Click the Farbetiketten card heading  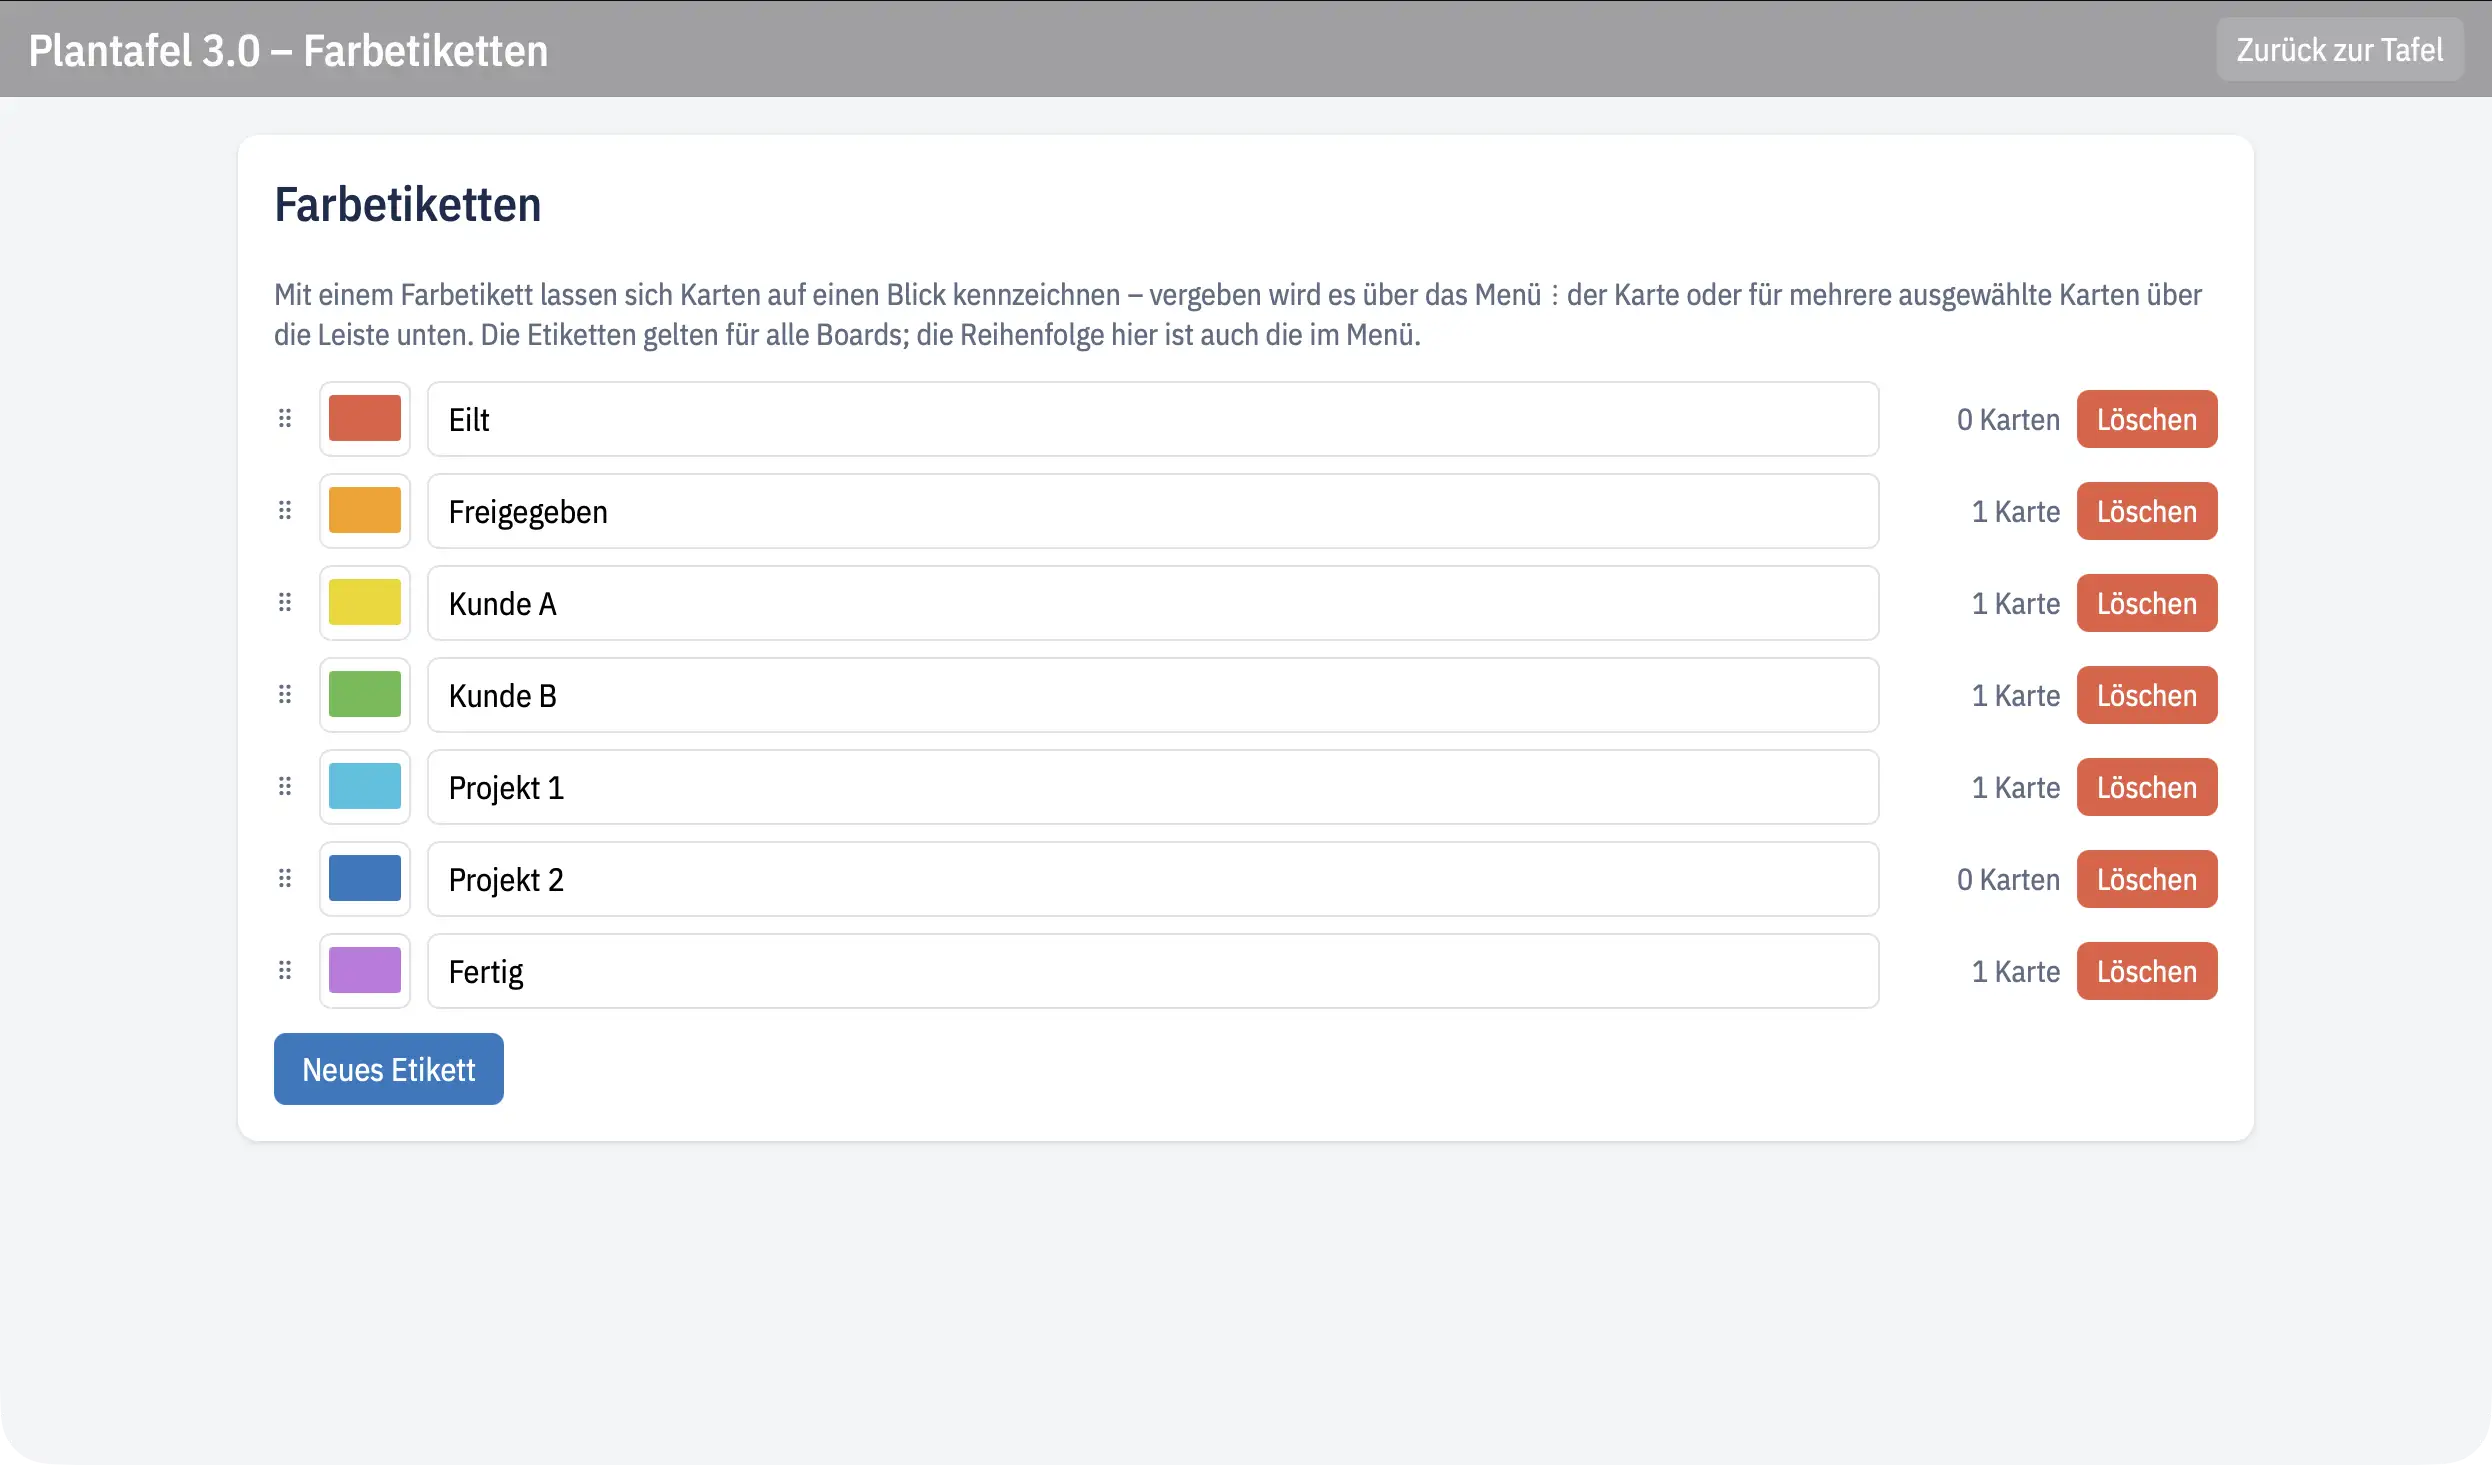[408, 204]
